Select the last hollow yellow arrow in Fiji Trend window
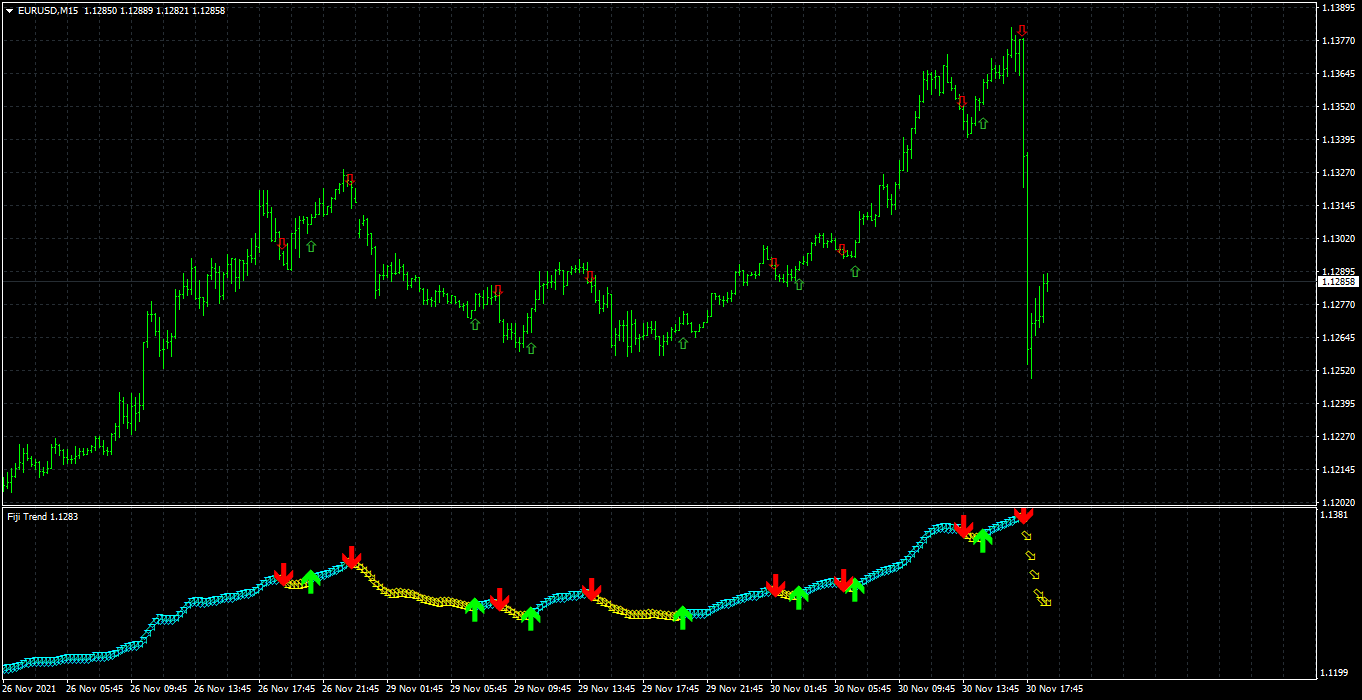This screenshot has width=1362, height=700. point(1044,601)
